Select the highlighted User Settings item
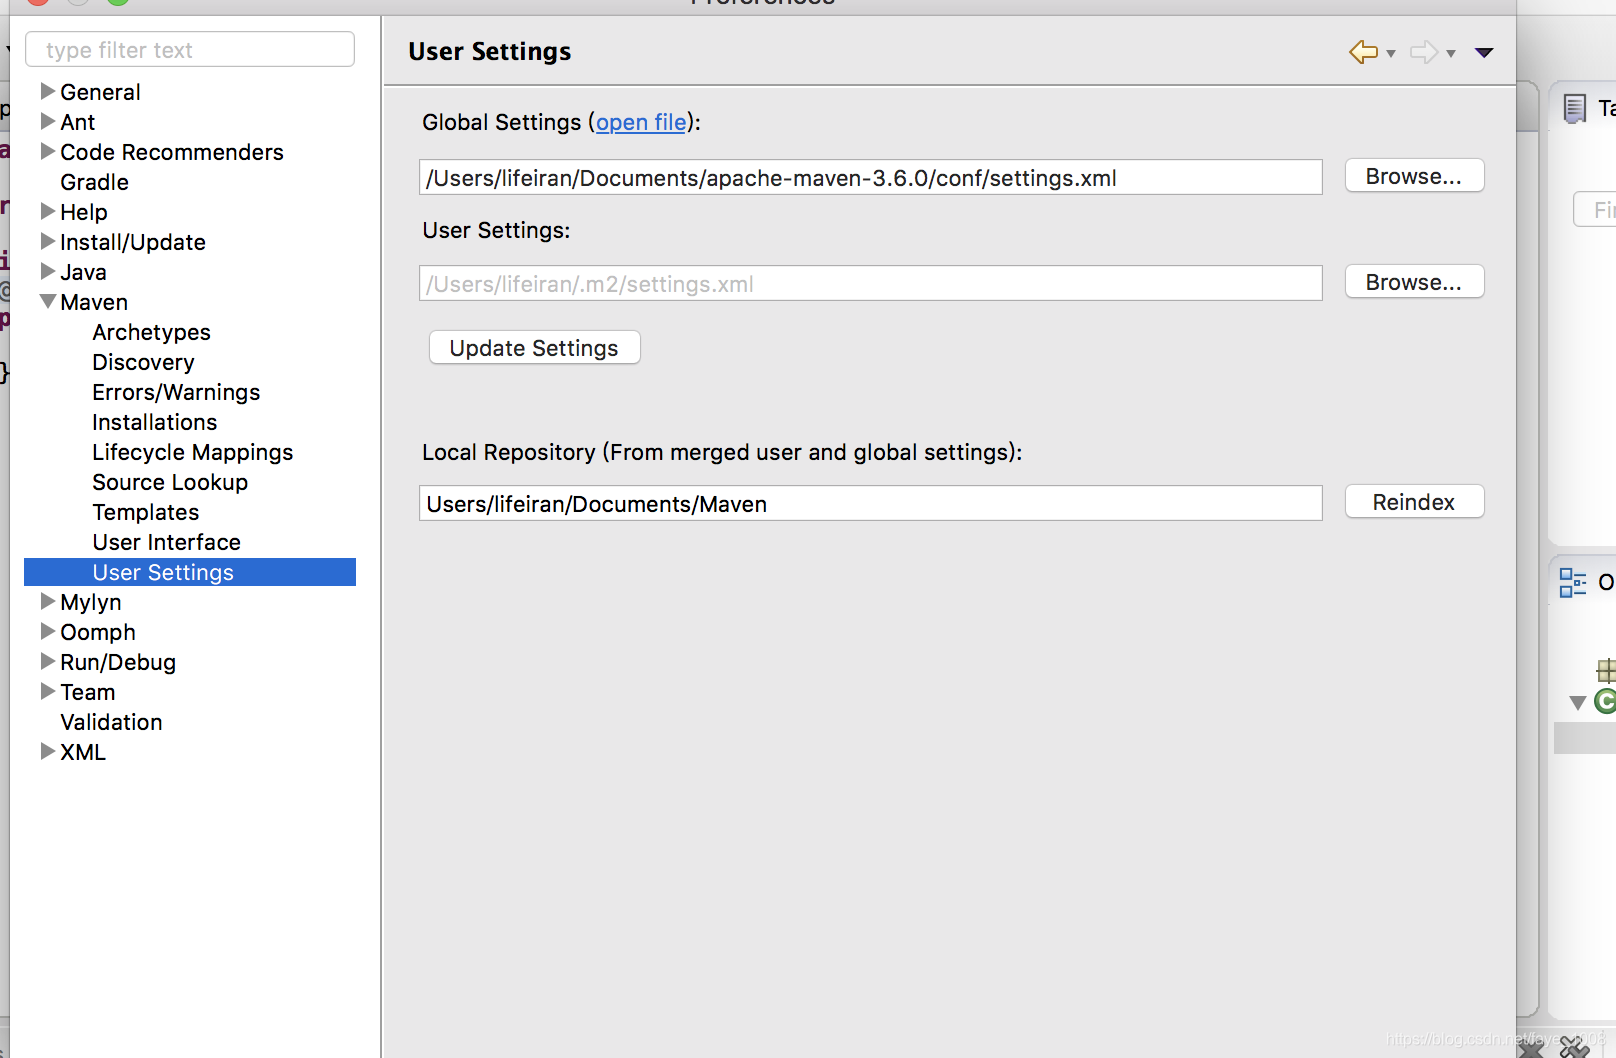 pos(190,572)
